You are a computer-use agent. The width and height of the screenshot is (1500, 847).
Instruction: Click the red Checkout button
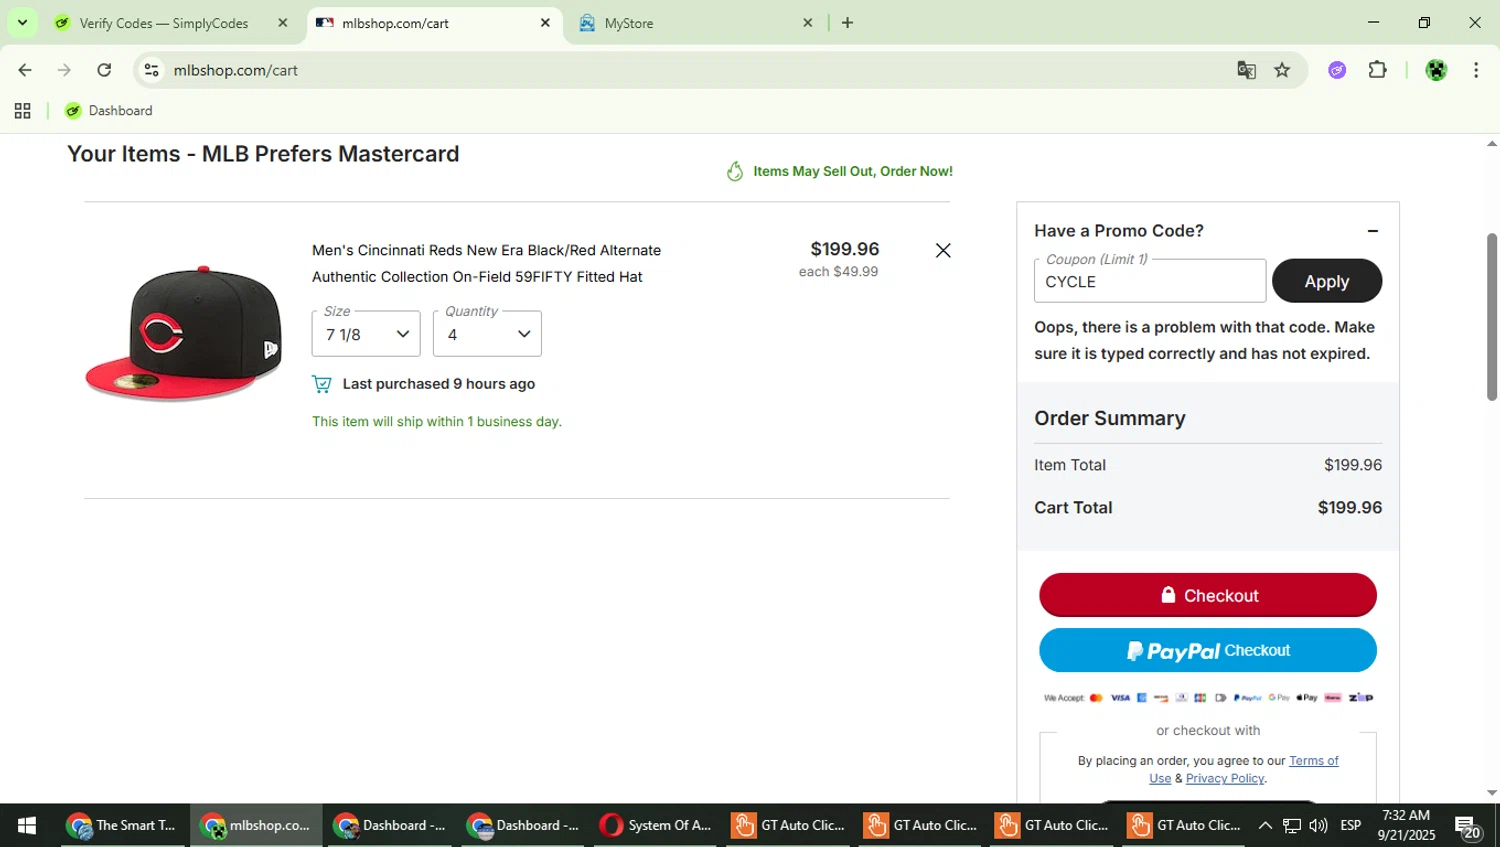coord(1208,595)
